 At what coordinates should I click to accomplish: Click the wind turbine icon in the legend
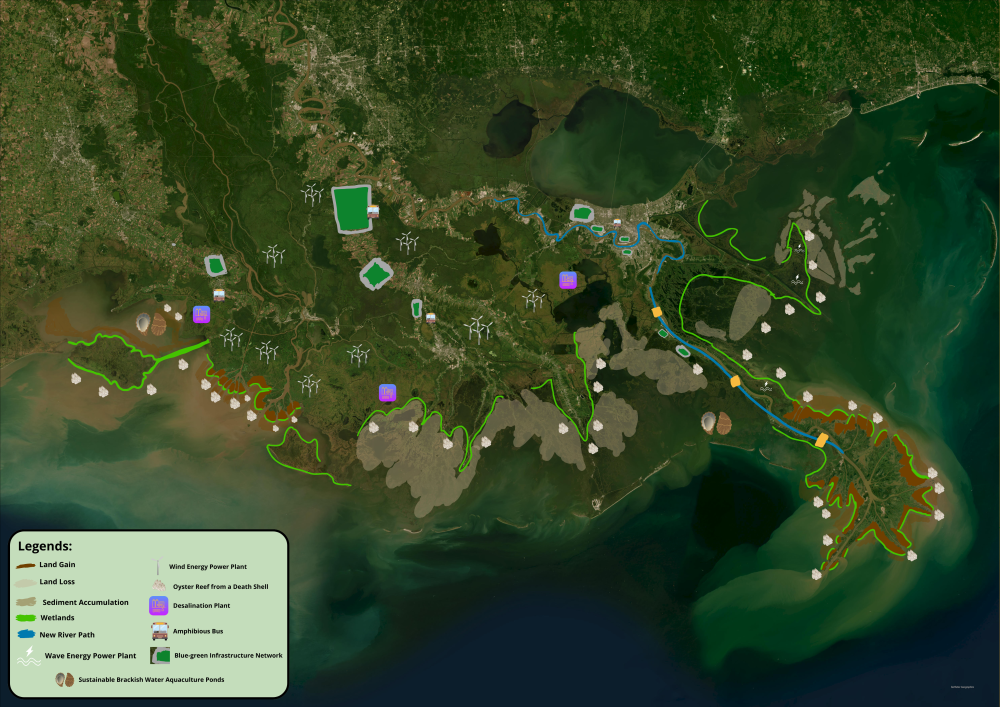(x=158, y=564)
